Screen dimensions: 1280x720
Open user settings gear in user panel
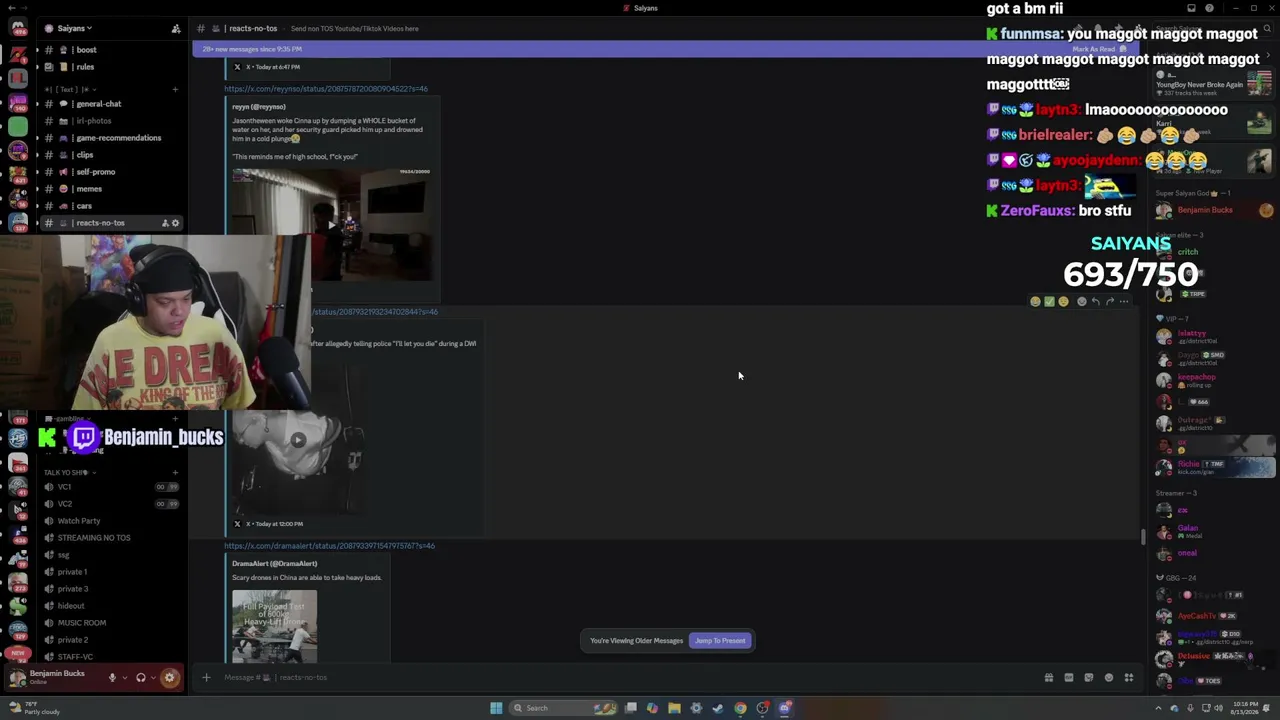pyautogui.click(x=169, y=678)
